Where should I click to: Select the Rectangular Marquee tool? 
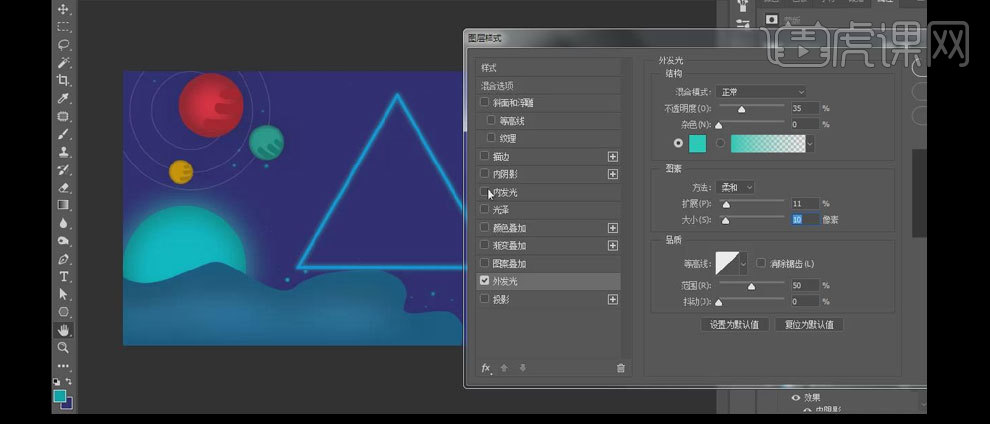coord(64,27)
